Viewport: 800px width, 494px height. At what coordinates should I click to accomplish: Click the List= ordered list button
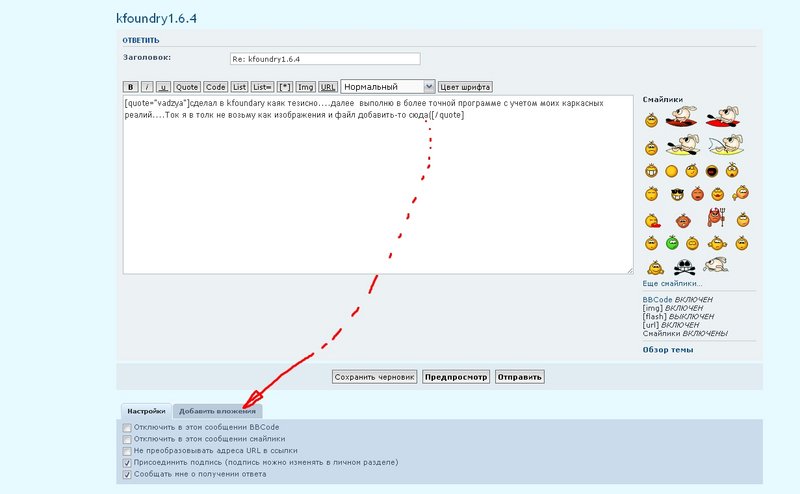coord(262,87)
